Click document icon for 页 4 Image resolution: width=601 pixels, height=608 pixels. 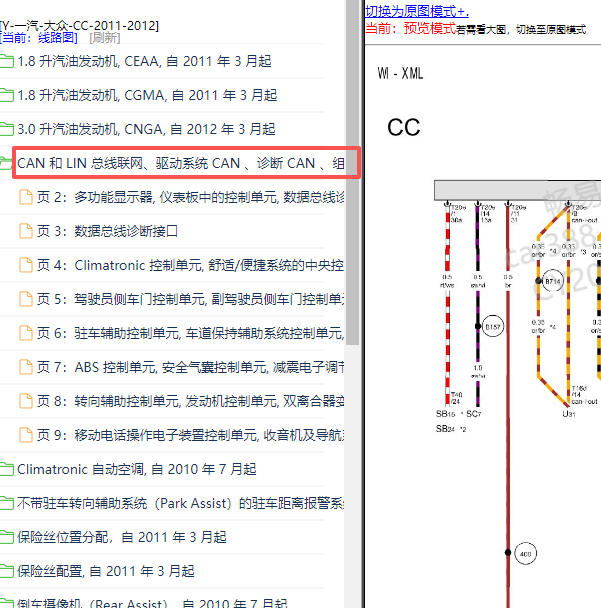pyautogui.click(x=26, y=265)
